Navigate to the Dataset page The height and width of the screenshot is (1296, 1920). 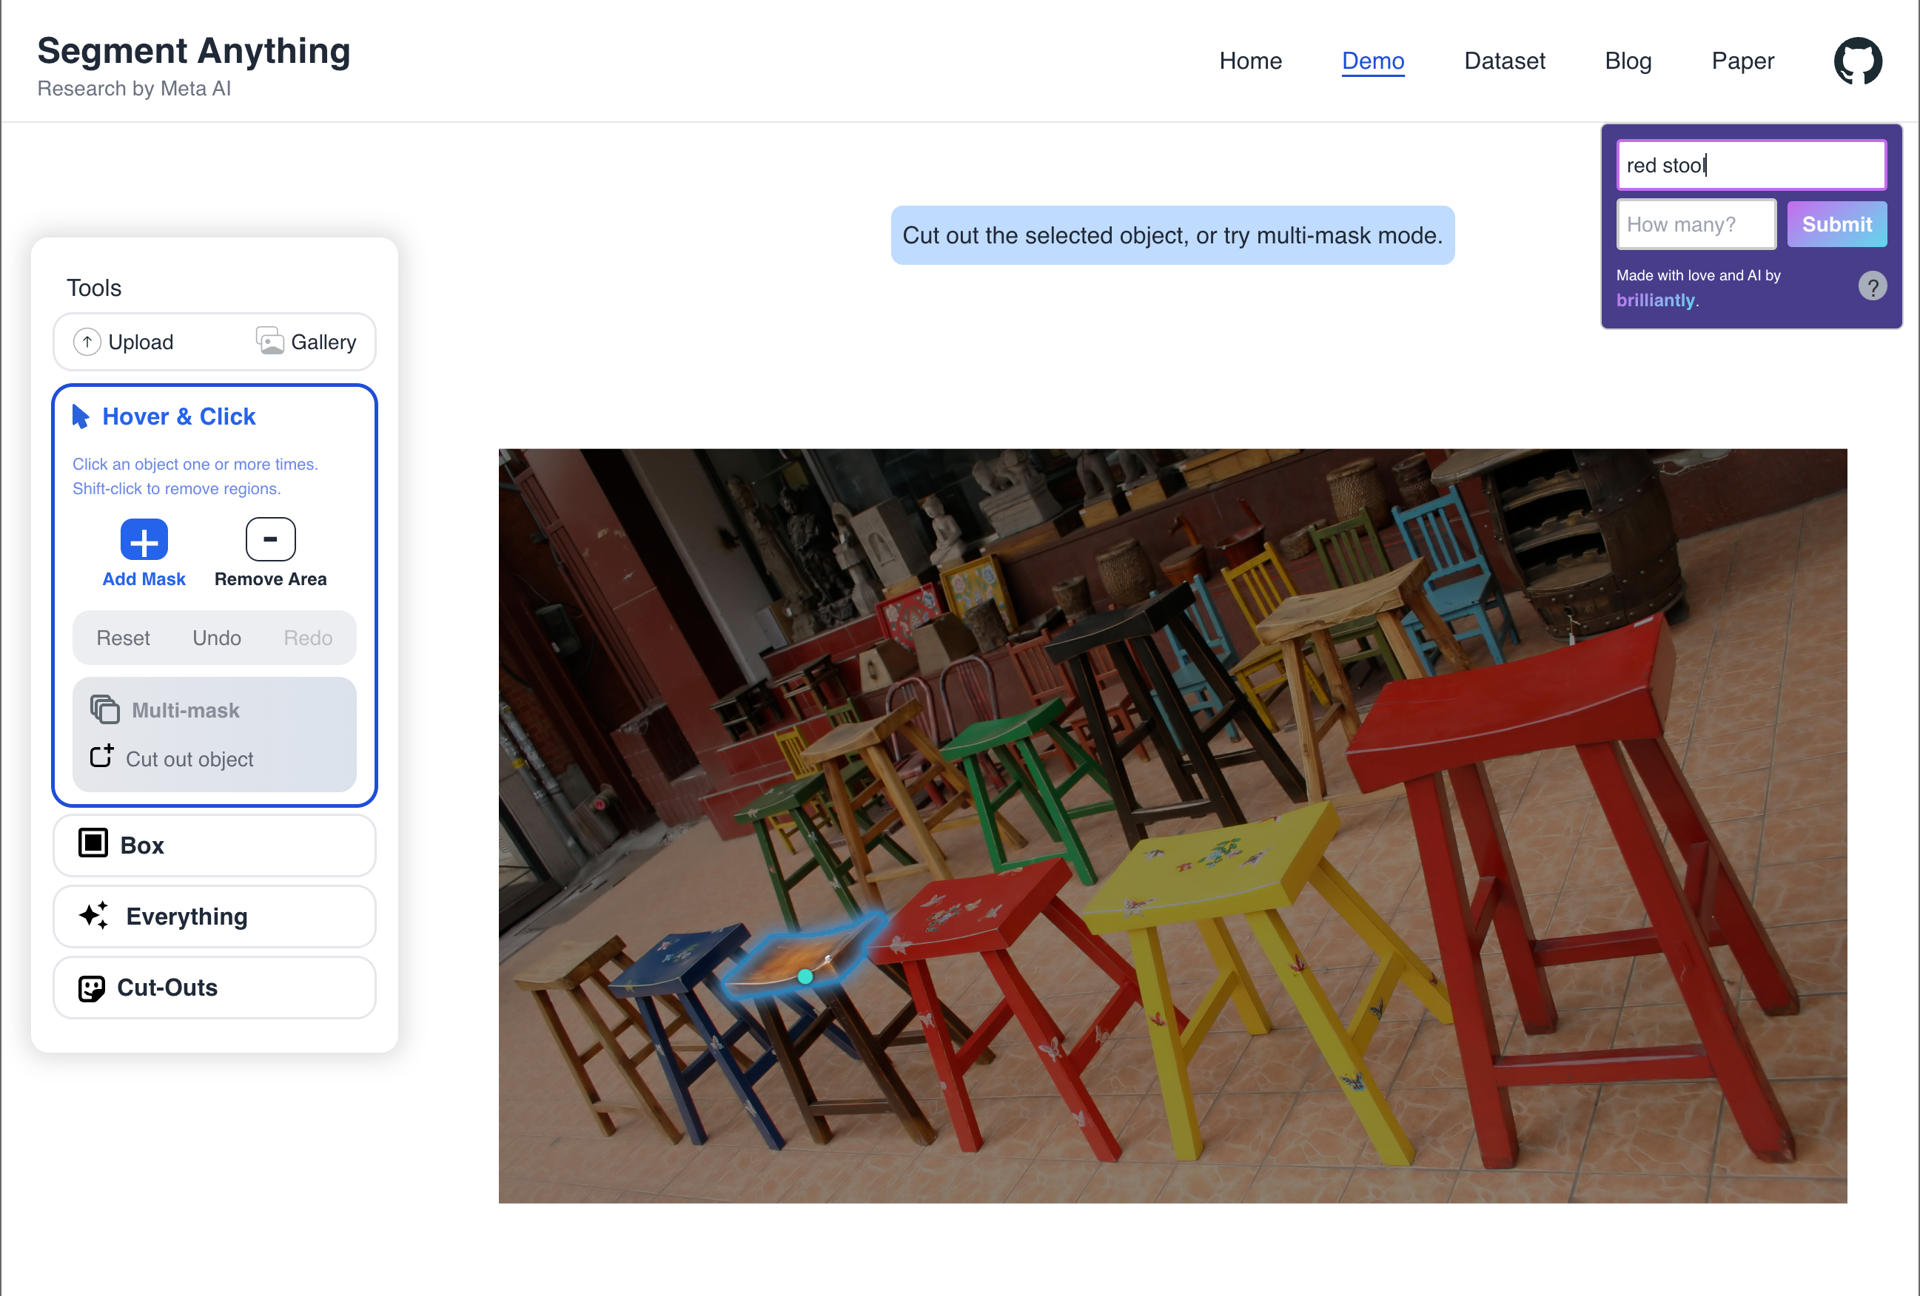coord(1504,61)
